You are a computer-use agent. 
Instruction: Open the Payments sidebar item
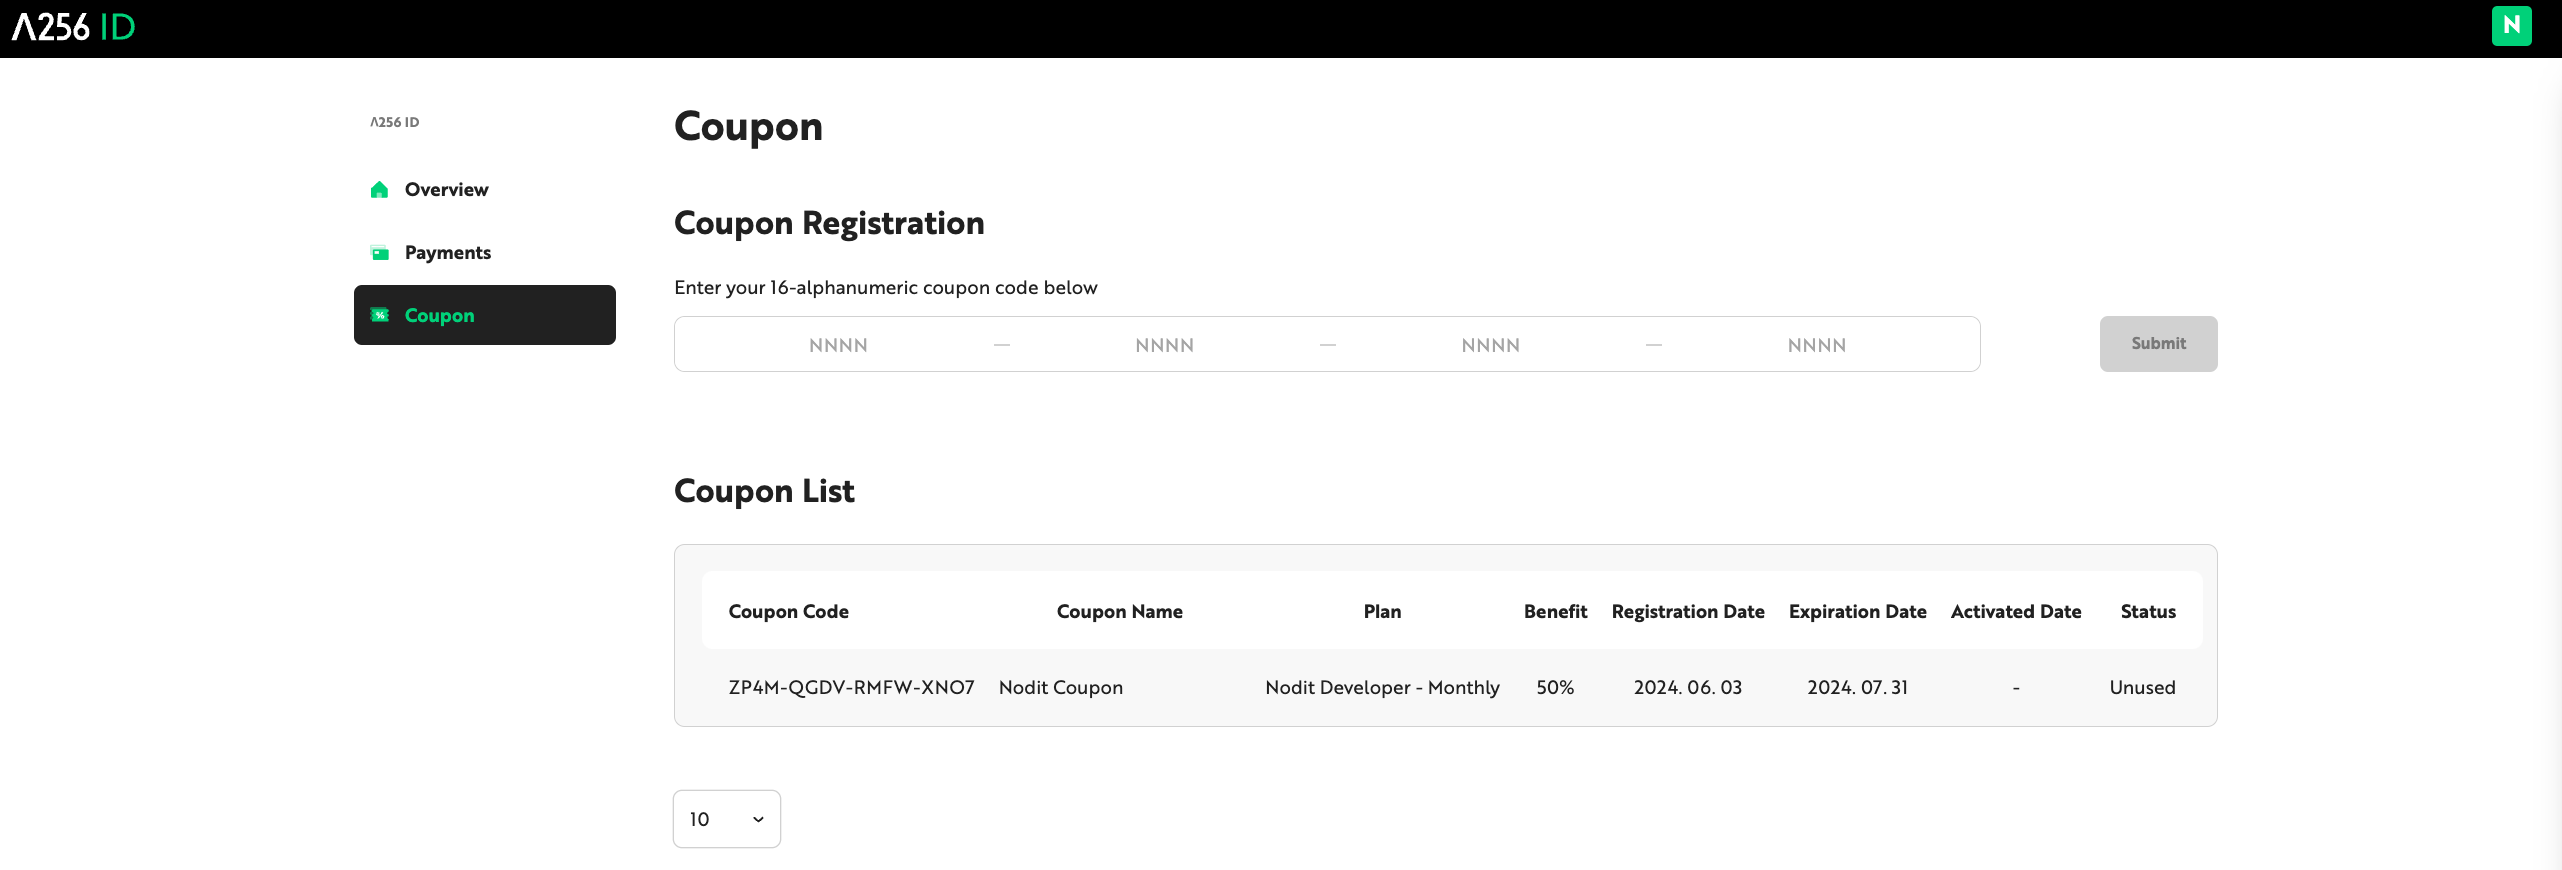coord(447,253)
